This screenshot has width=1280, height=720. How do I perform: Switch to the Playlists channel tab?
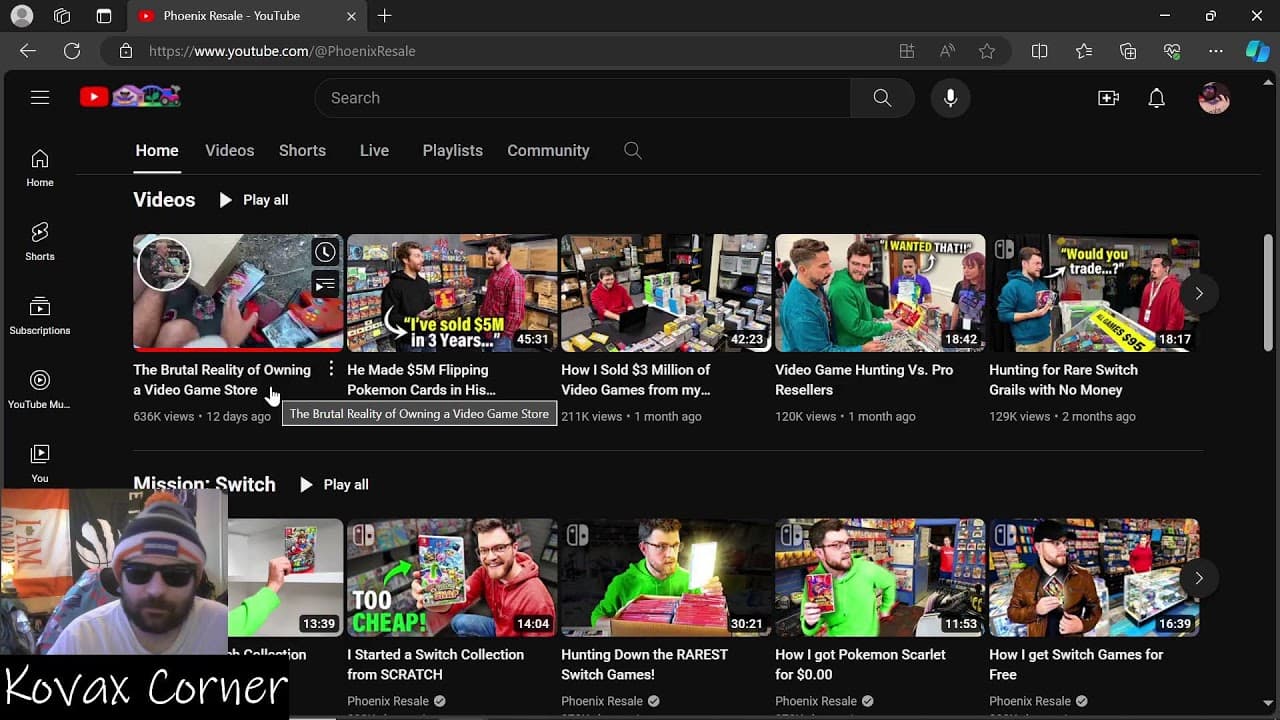(452, 150)
